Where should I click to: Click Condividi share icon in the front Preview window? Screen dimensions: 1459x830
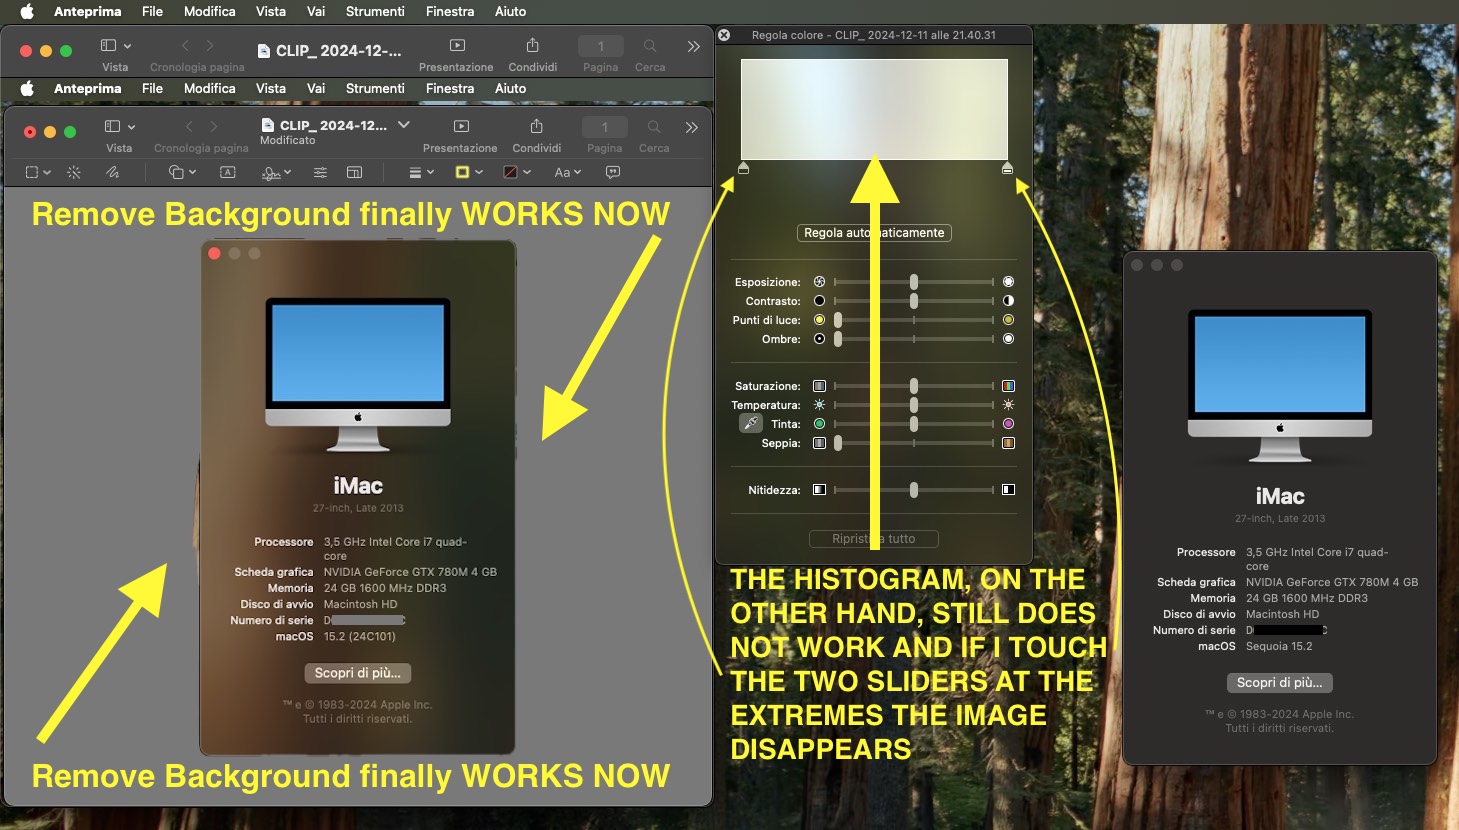pos(537,127)
